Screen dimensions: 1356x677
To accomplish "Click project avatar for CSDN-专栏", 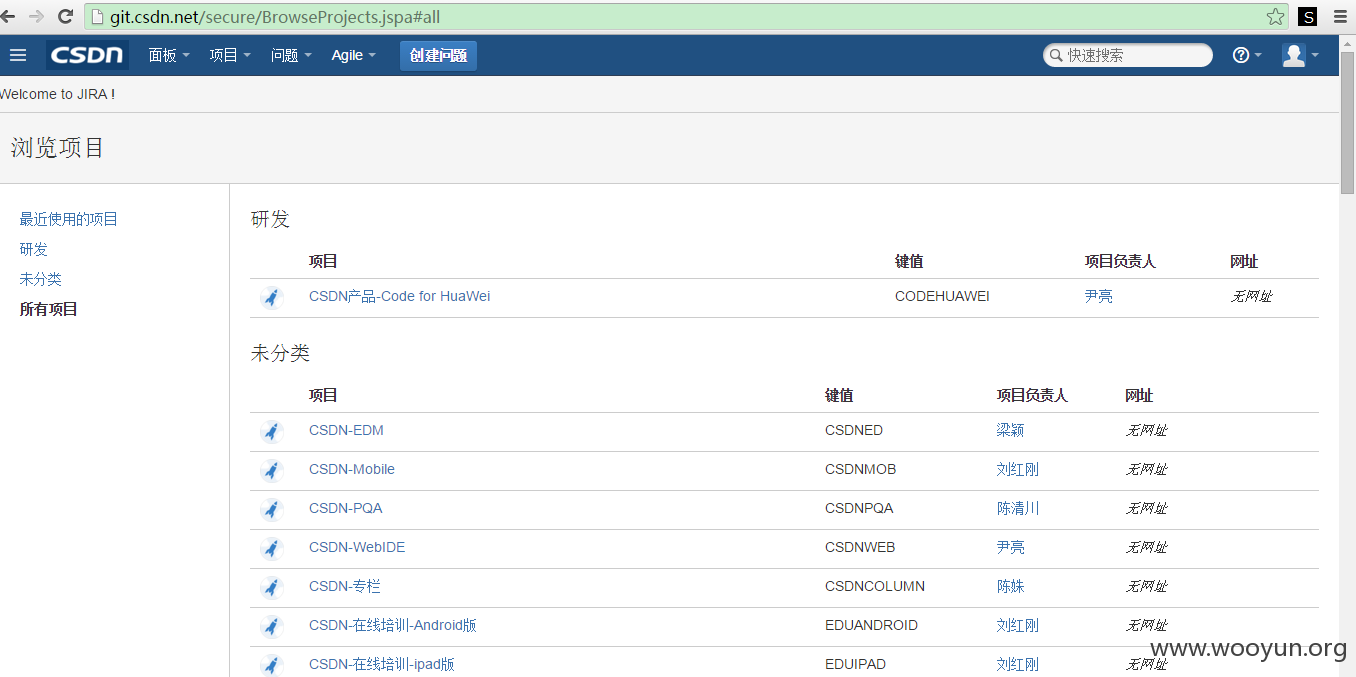I will [x=271, y=587].
